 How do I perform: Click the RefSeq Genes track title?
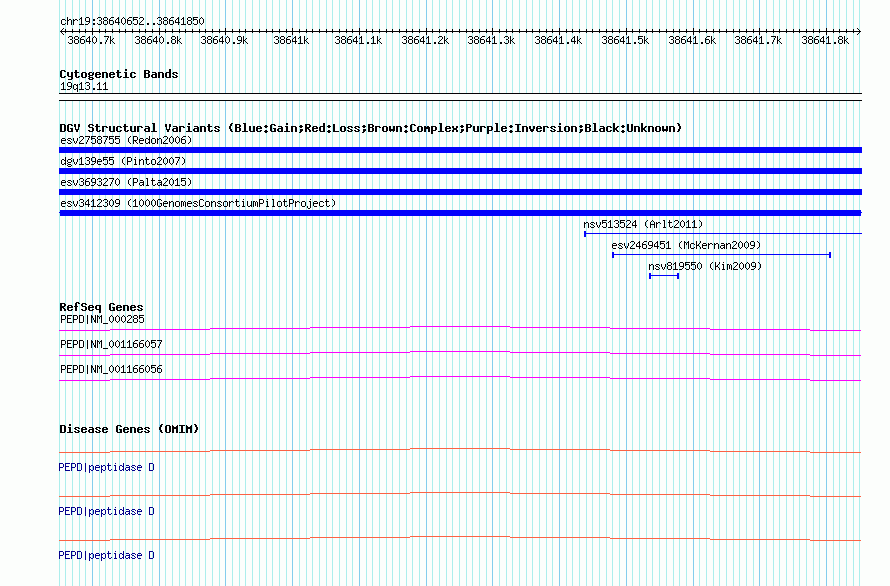(101, 307)
